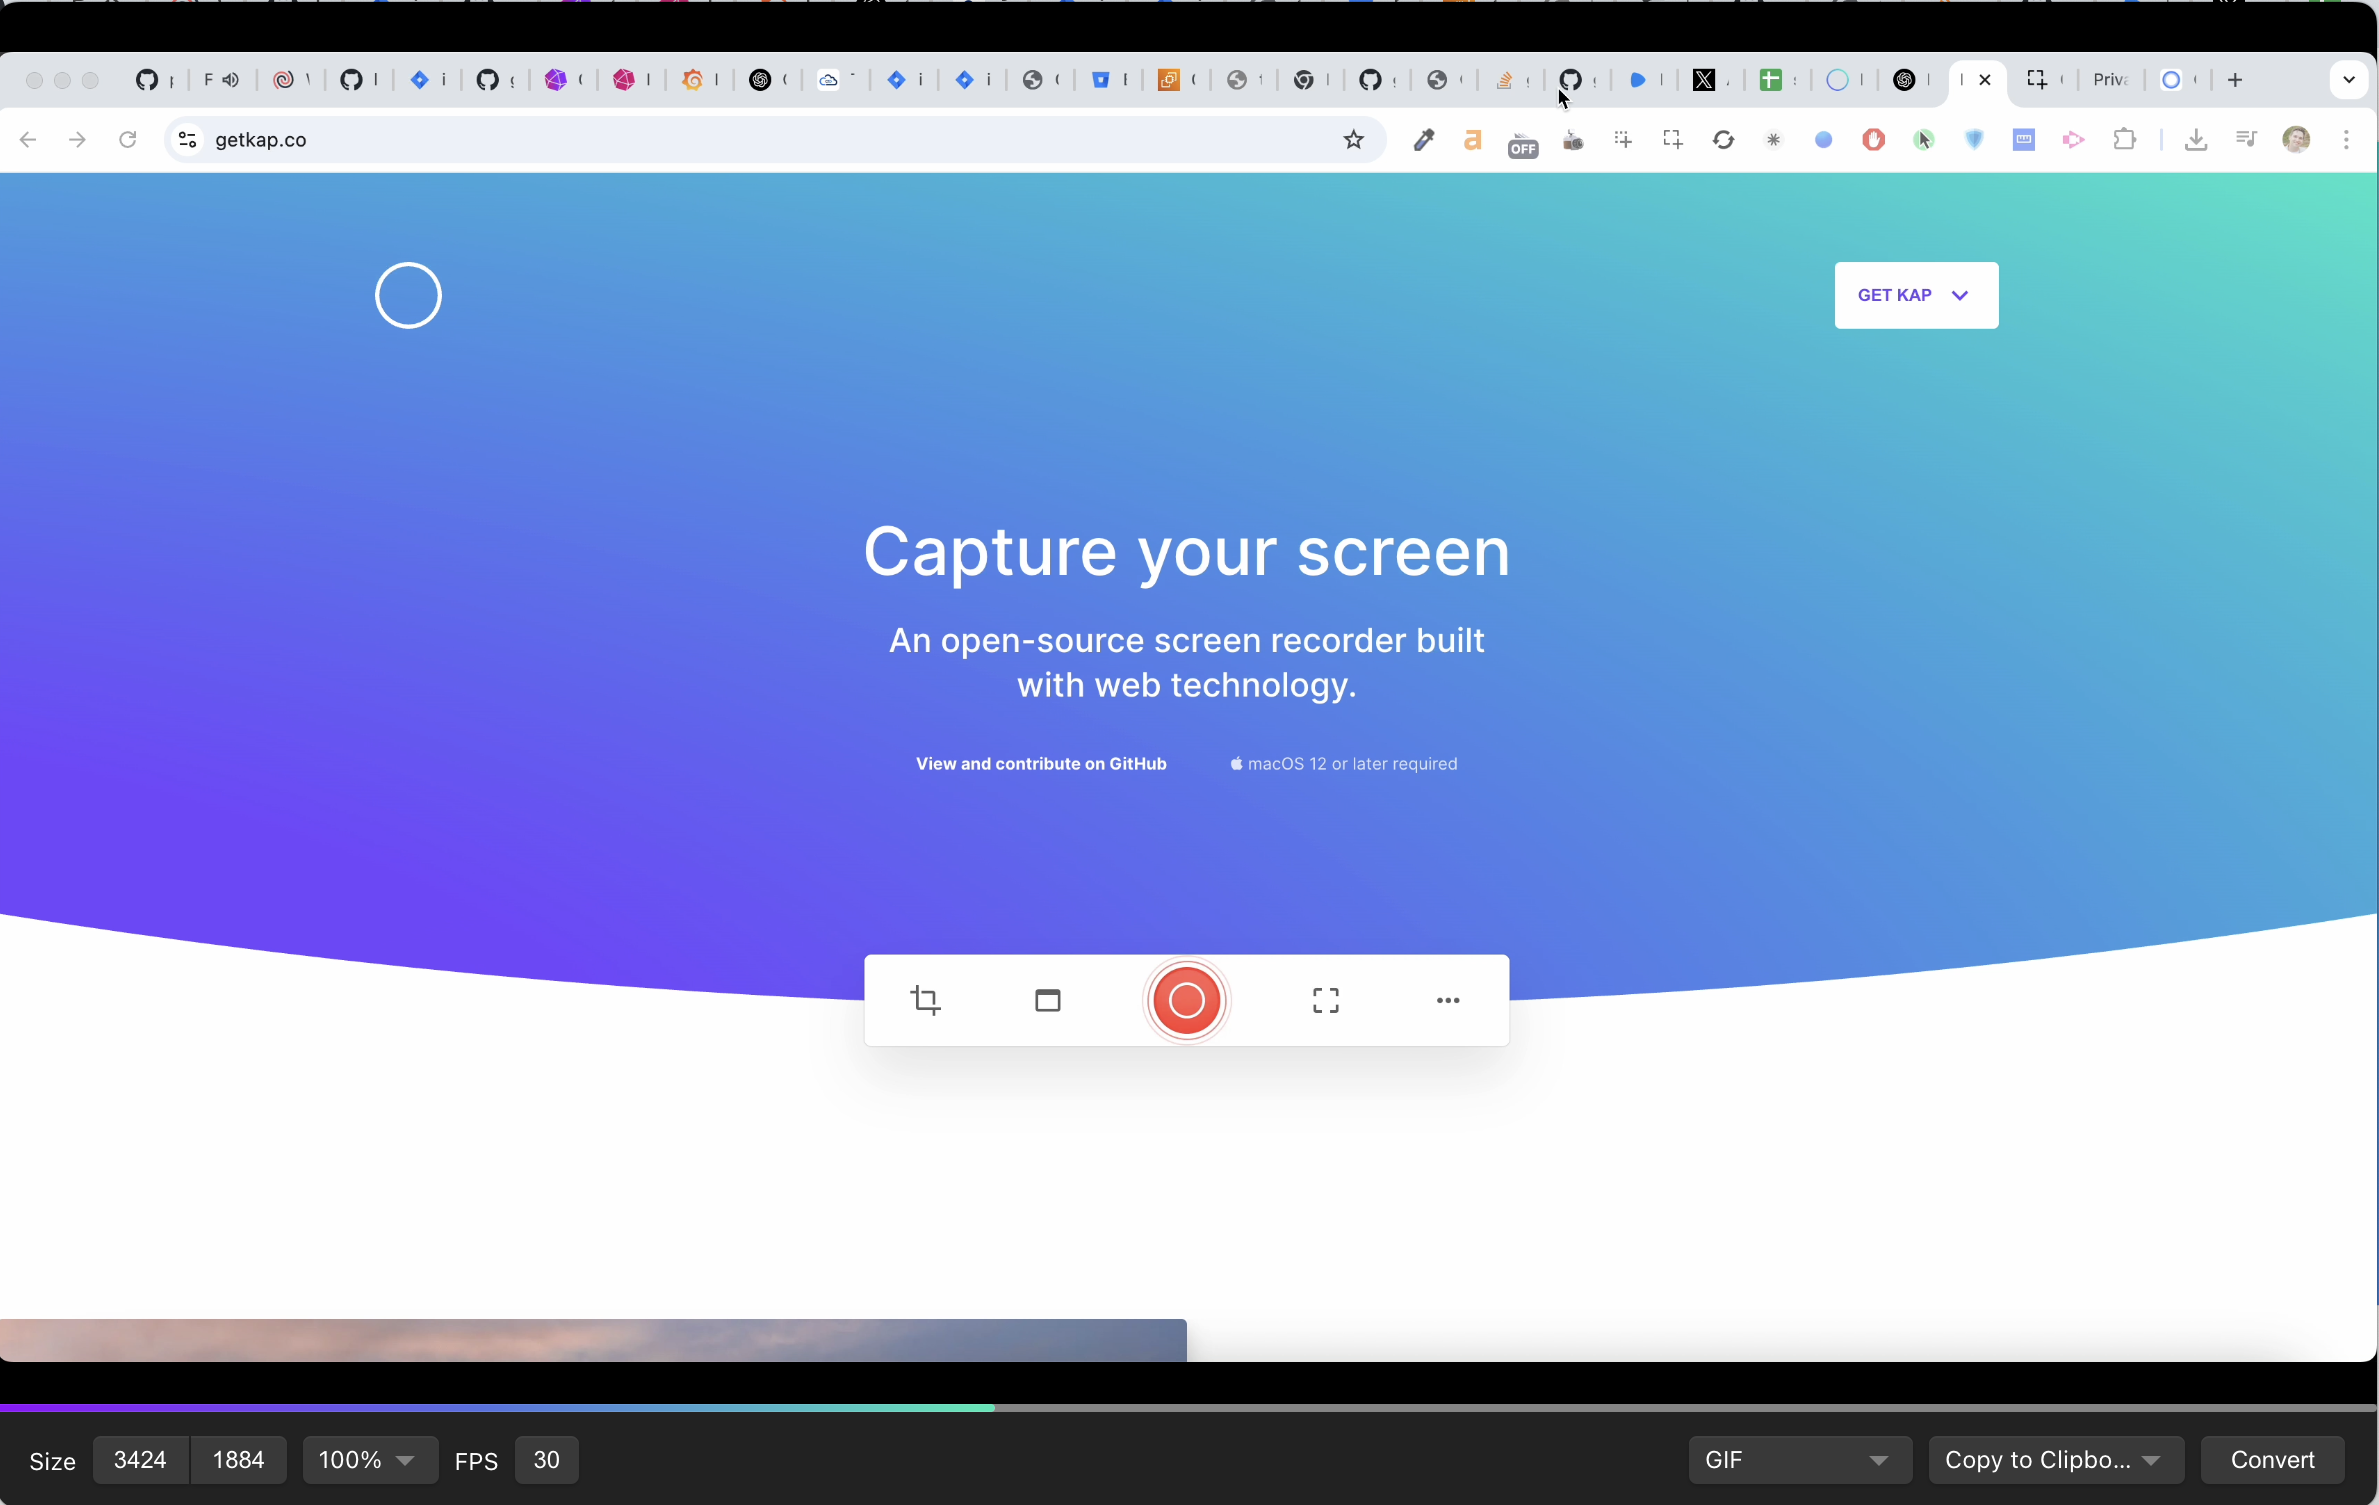Click the purple ruler extension icon
The width and height of the screenshot is (2379, 1505).
point(2024,140)
